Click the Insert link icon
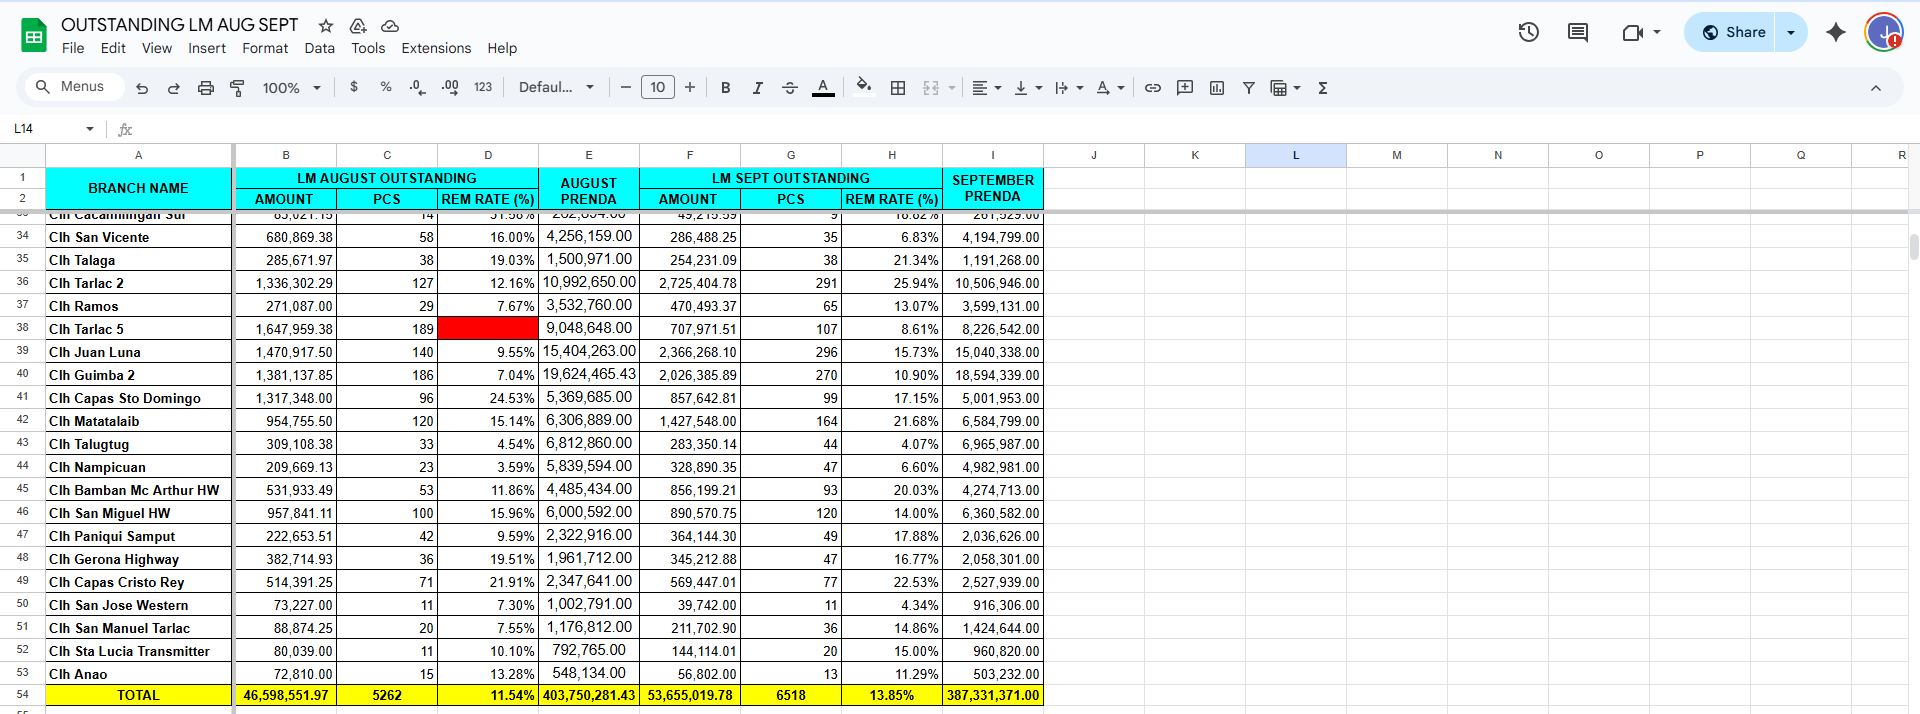Screen dimensions: 1920x714 (1153, 88)
